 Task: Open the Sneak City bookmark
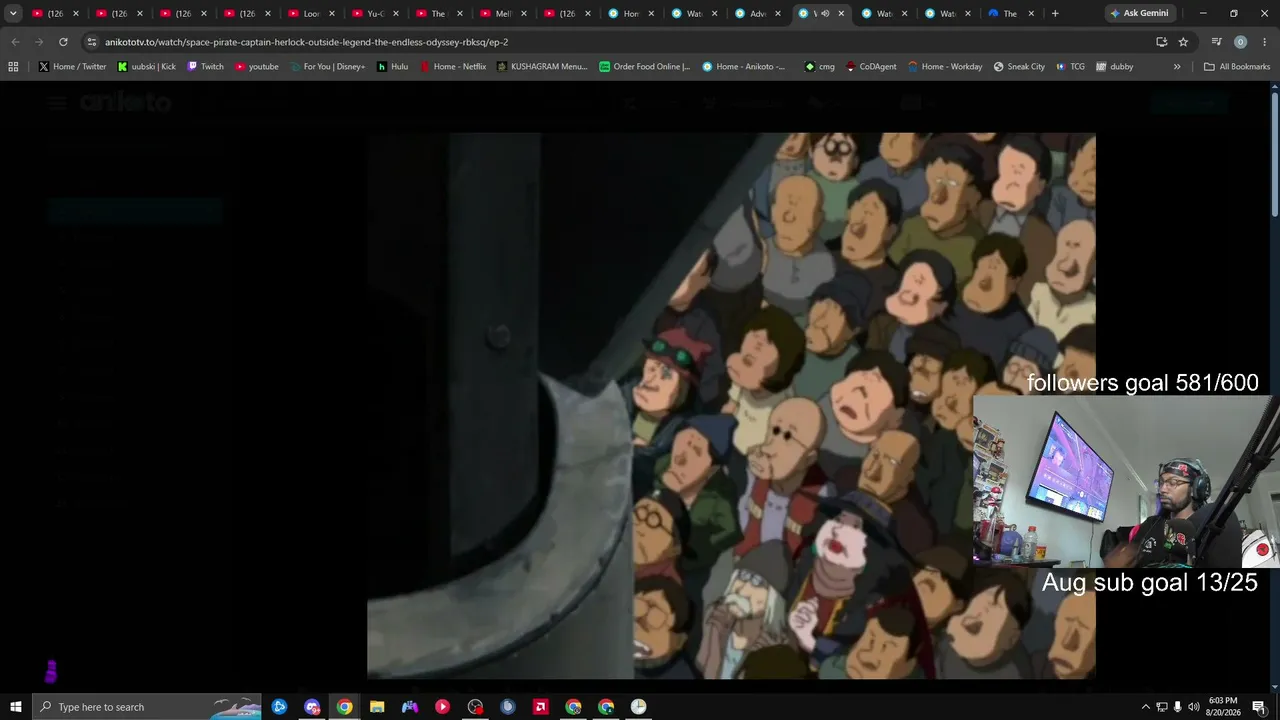pyautogui.click(x=1019, y=67)
